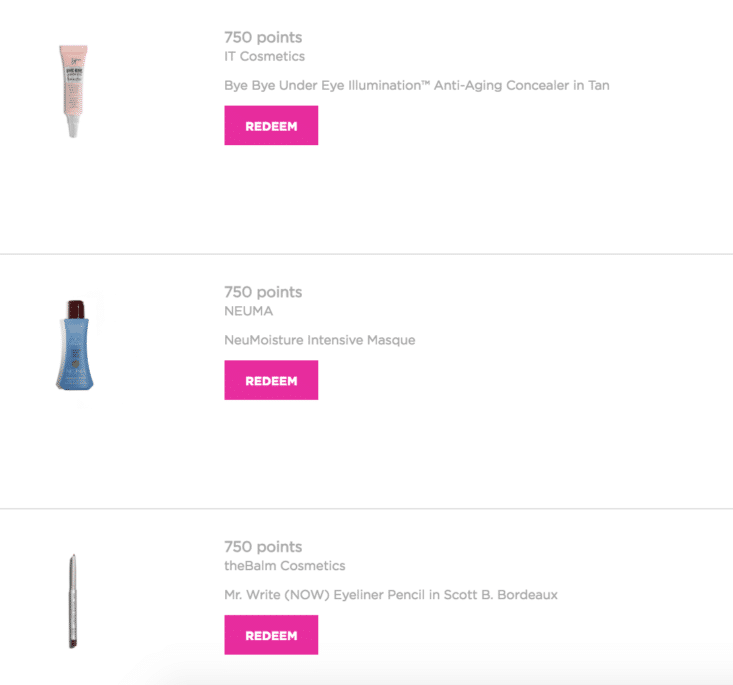The width and height of the screenshot is (733, 685).
Task: Click 750 points above IT Cosmetics
Action: tap(263, 37)
